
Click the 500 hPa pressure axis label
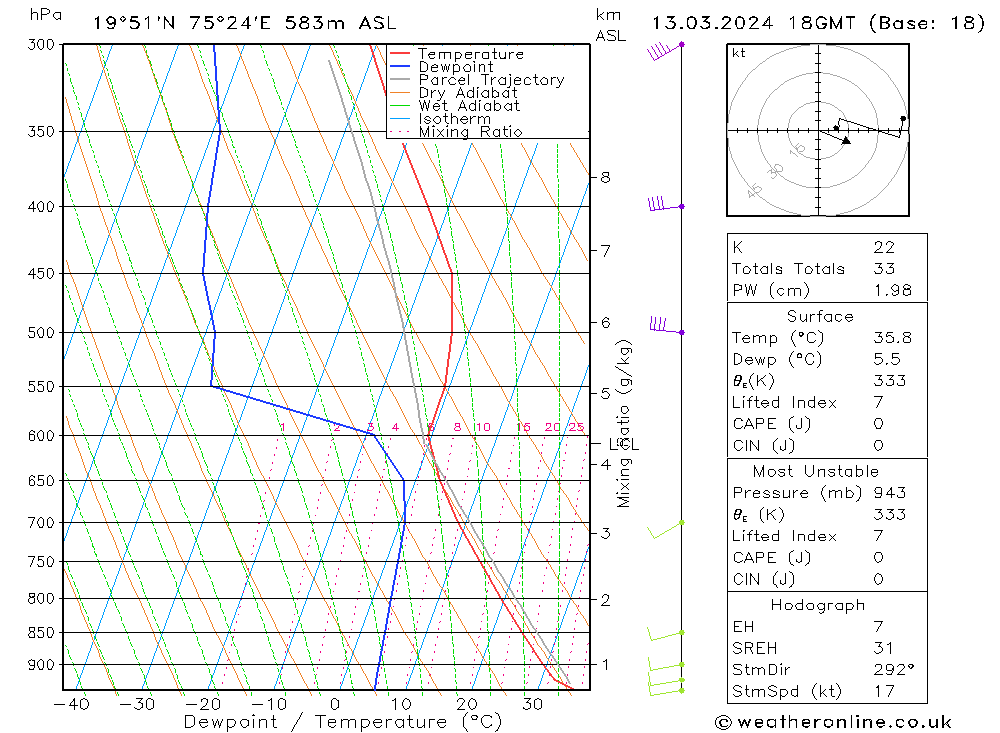pos(41,333)
